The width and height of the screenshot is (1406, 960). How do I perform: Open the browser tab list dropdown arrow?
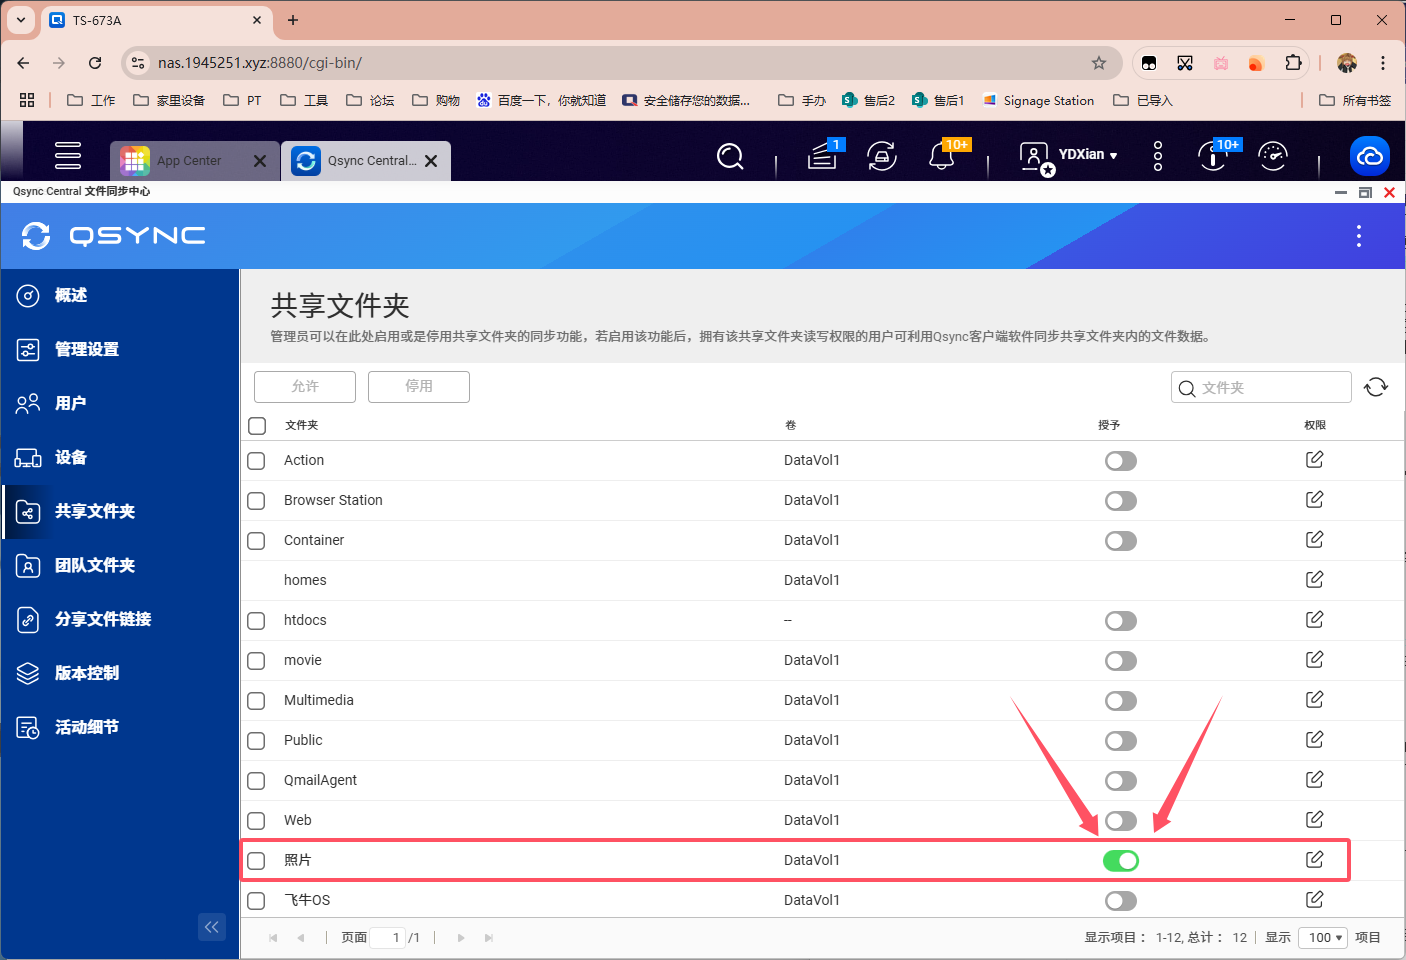[x=21, y=20]
